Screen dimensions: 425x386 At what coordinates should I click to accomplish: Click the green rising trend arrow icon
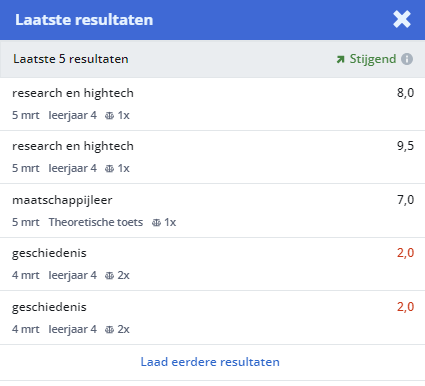point(340,59)
